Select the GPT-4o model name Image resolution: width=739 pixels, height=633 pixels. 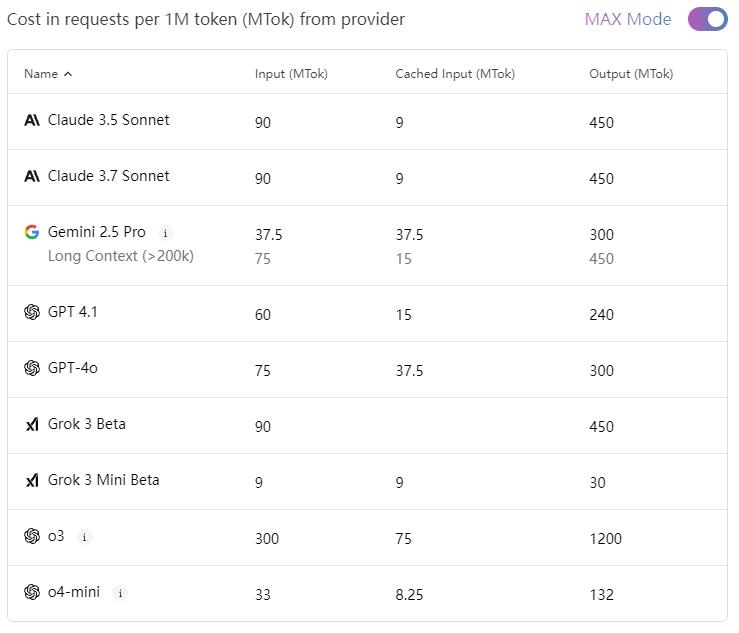point(73,368)
